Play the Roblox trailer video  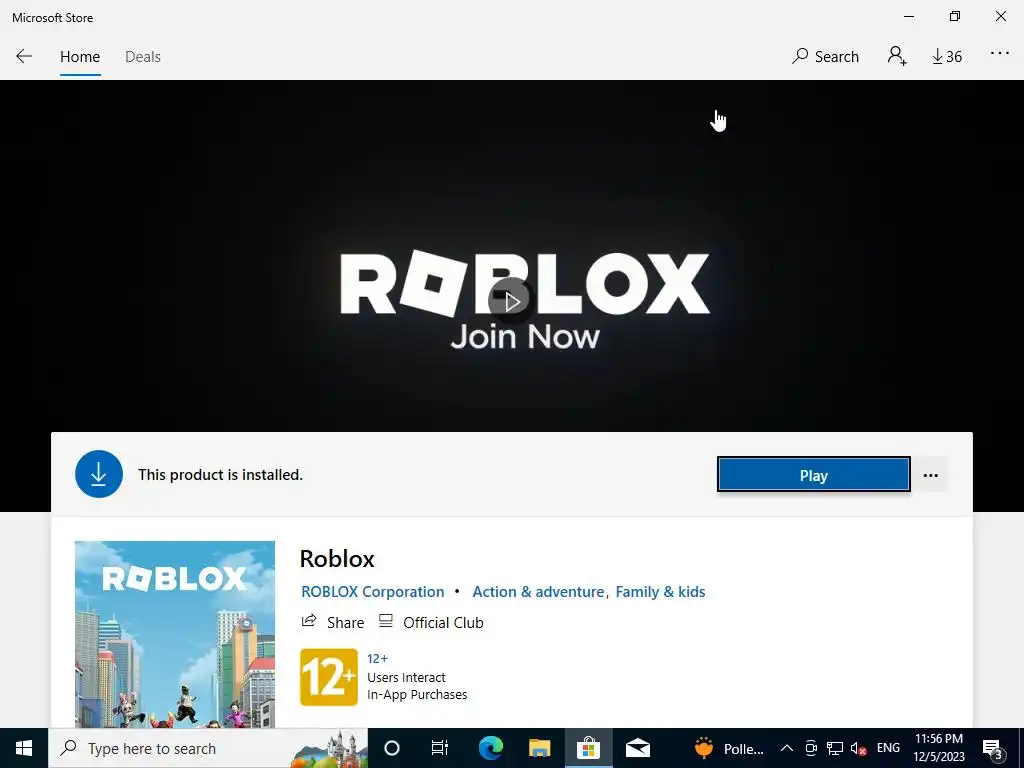511,300
